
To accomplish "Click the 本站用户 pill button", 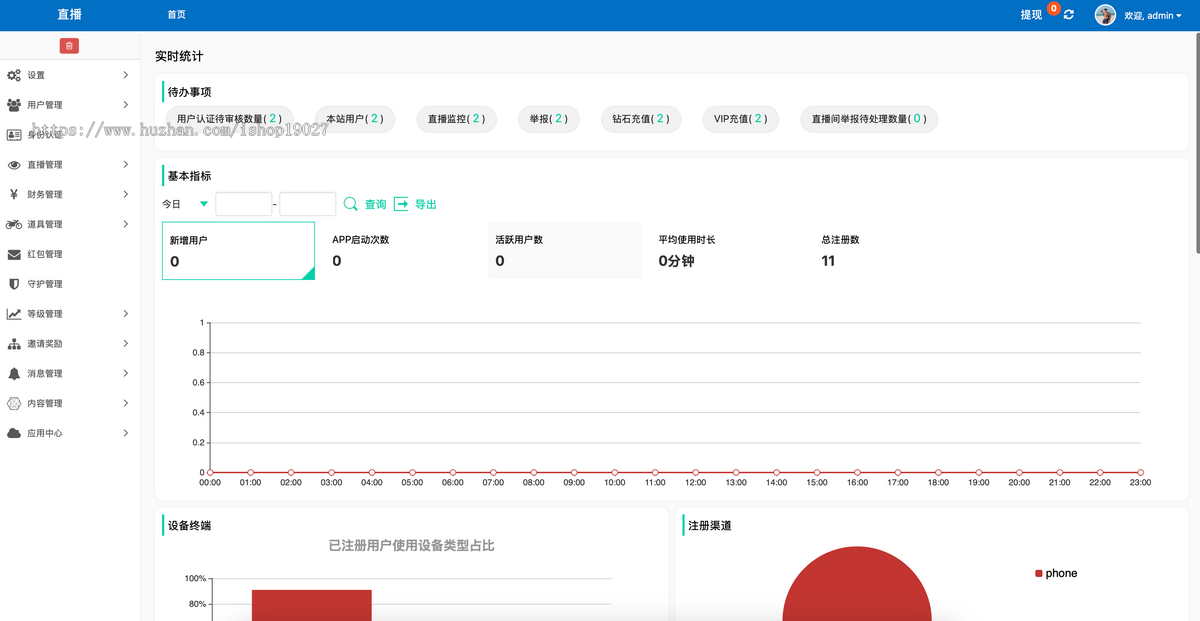I will 355,119.
